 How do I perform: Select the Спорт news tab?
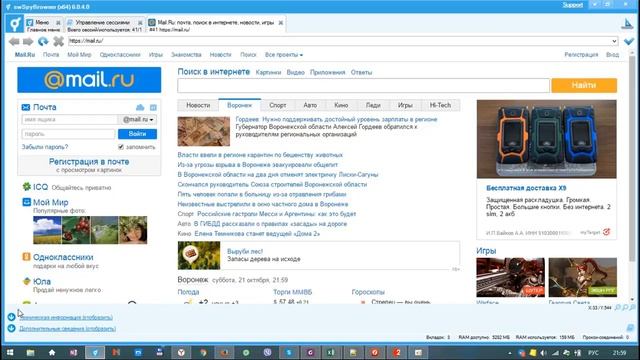278,105
